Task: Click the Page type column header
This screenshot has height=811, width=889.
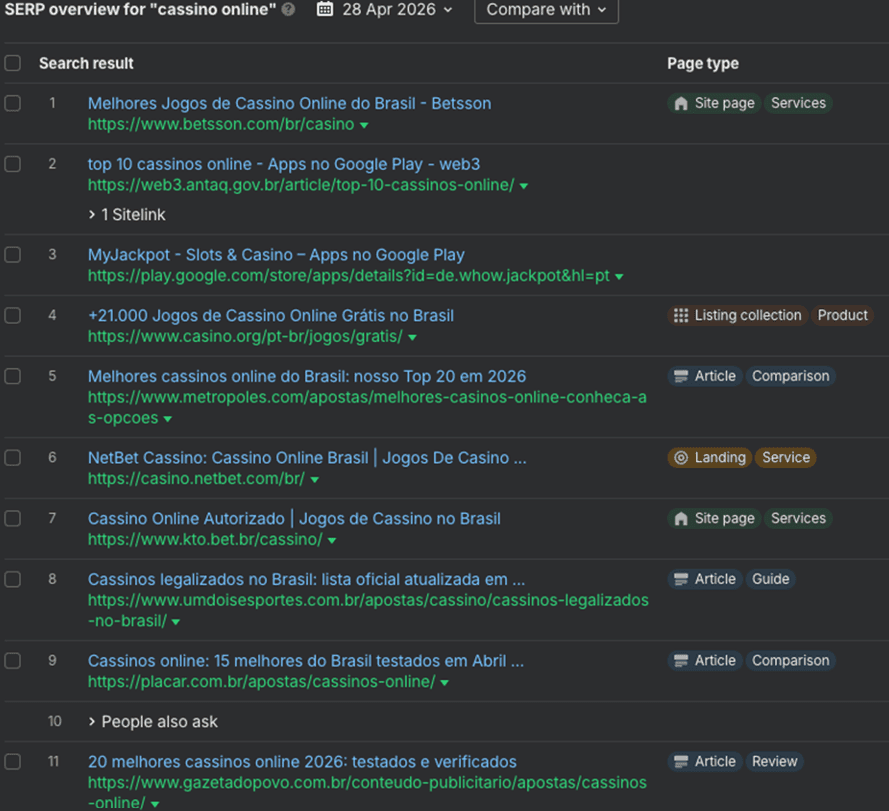Action: pyautogui.click(x=703, y=63)
